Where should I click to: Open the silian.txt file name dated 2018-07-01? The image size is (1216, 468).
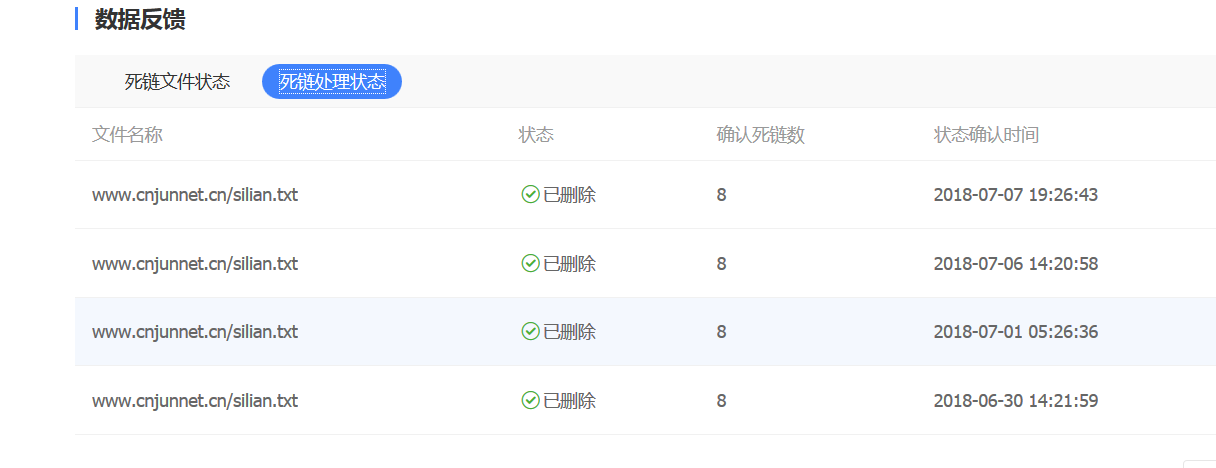pos(195,332)
